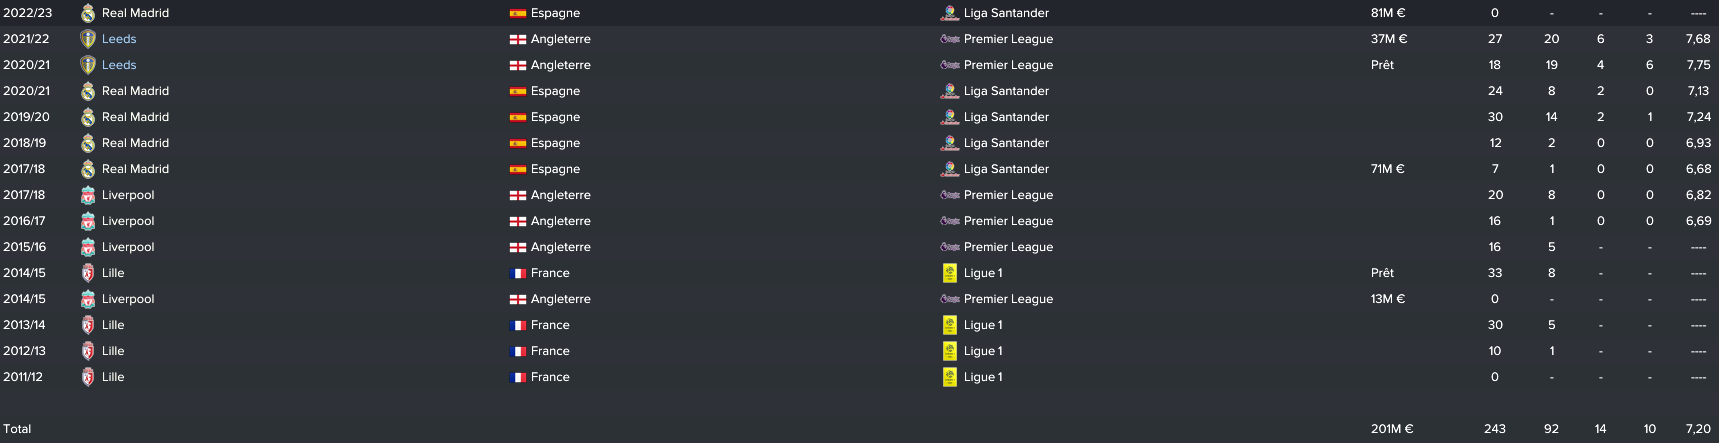Click the Real Madrid crest for 2022/23
This screenshot has height=443, width=1719.
88,13
